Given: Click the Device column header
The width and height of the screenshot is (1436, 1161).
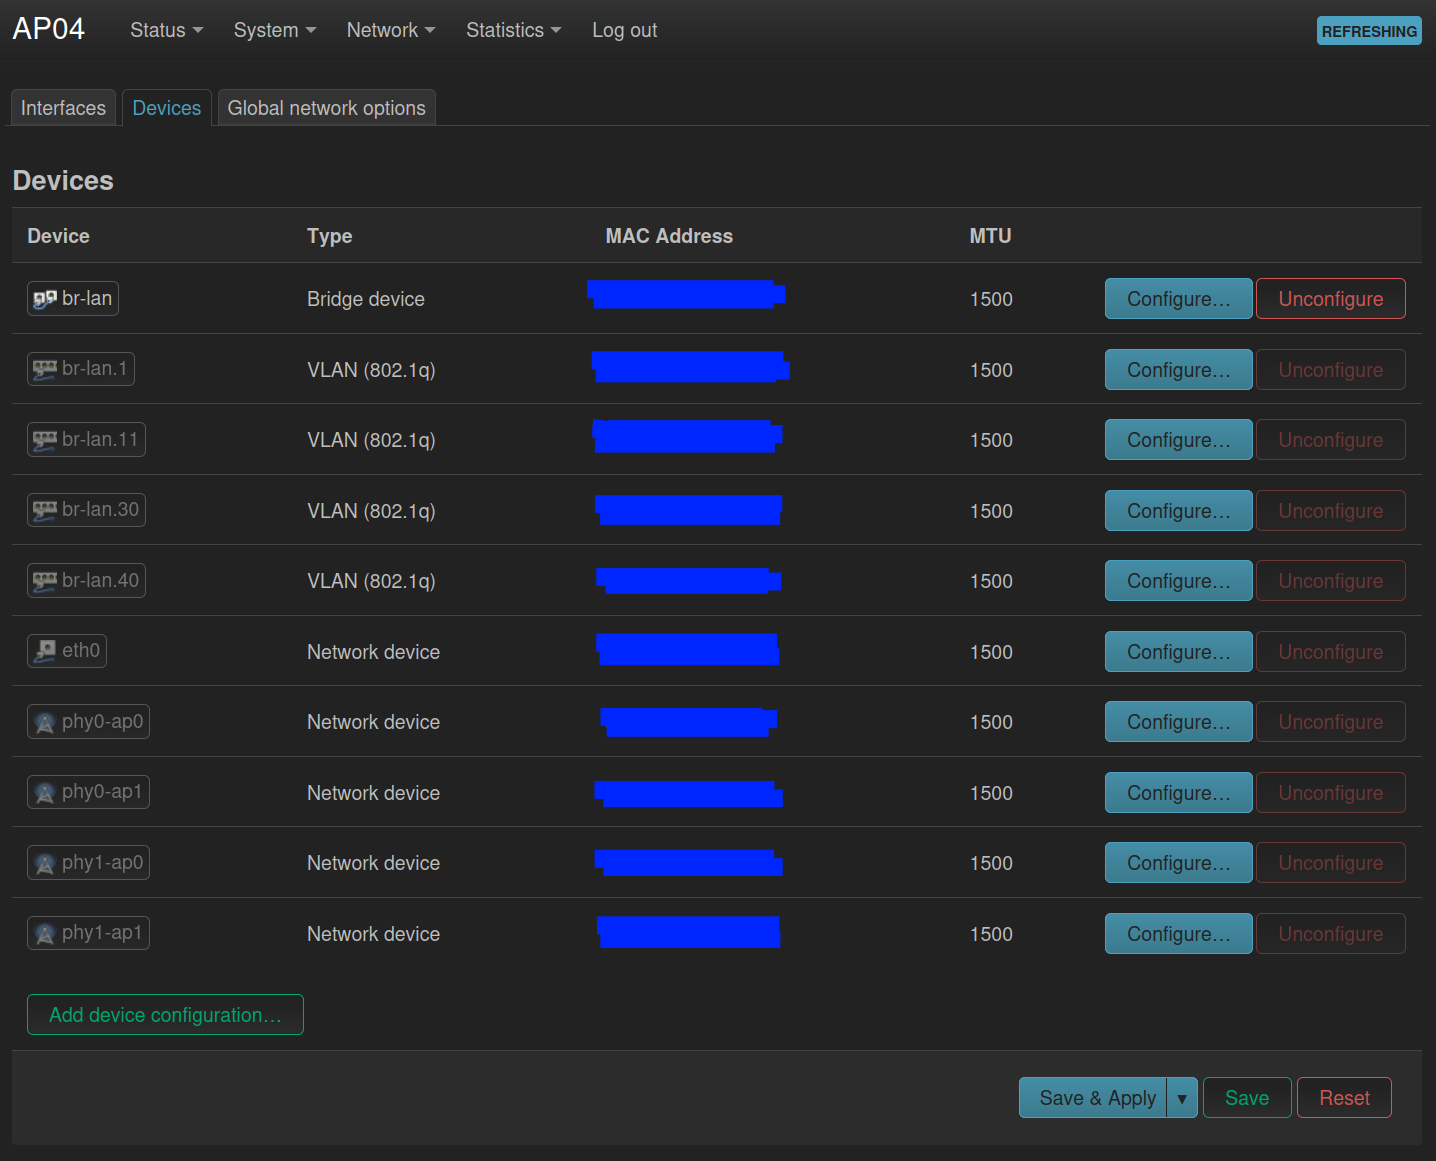Looking at the screenshot, I should 58,236.
